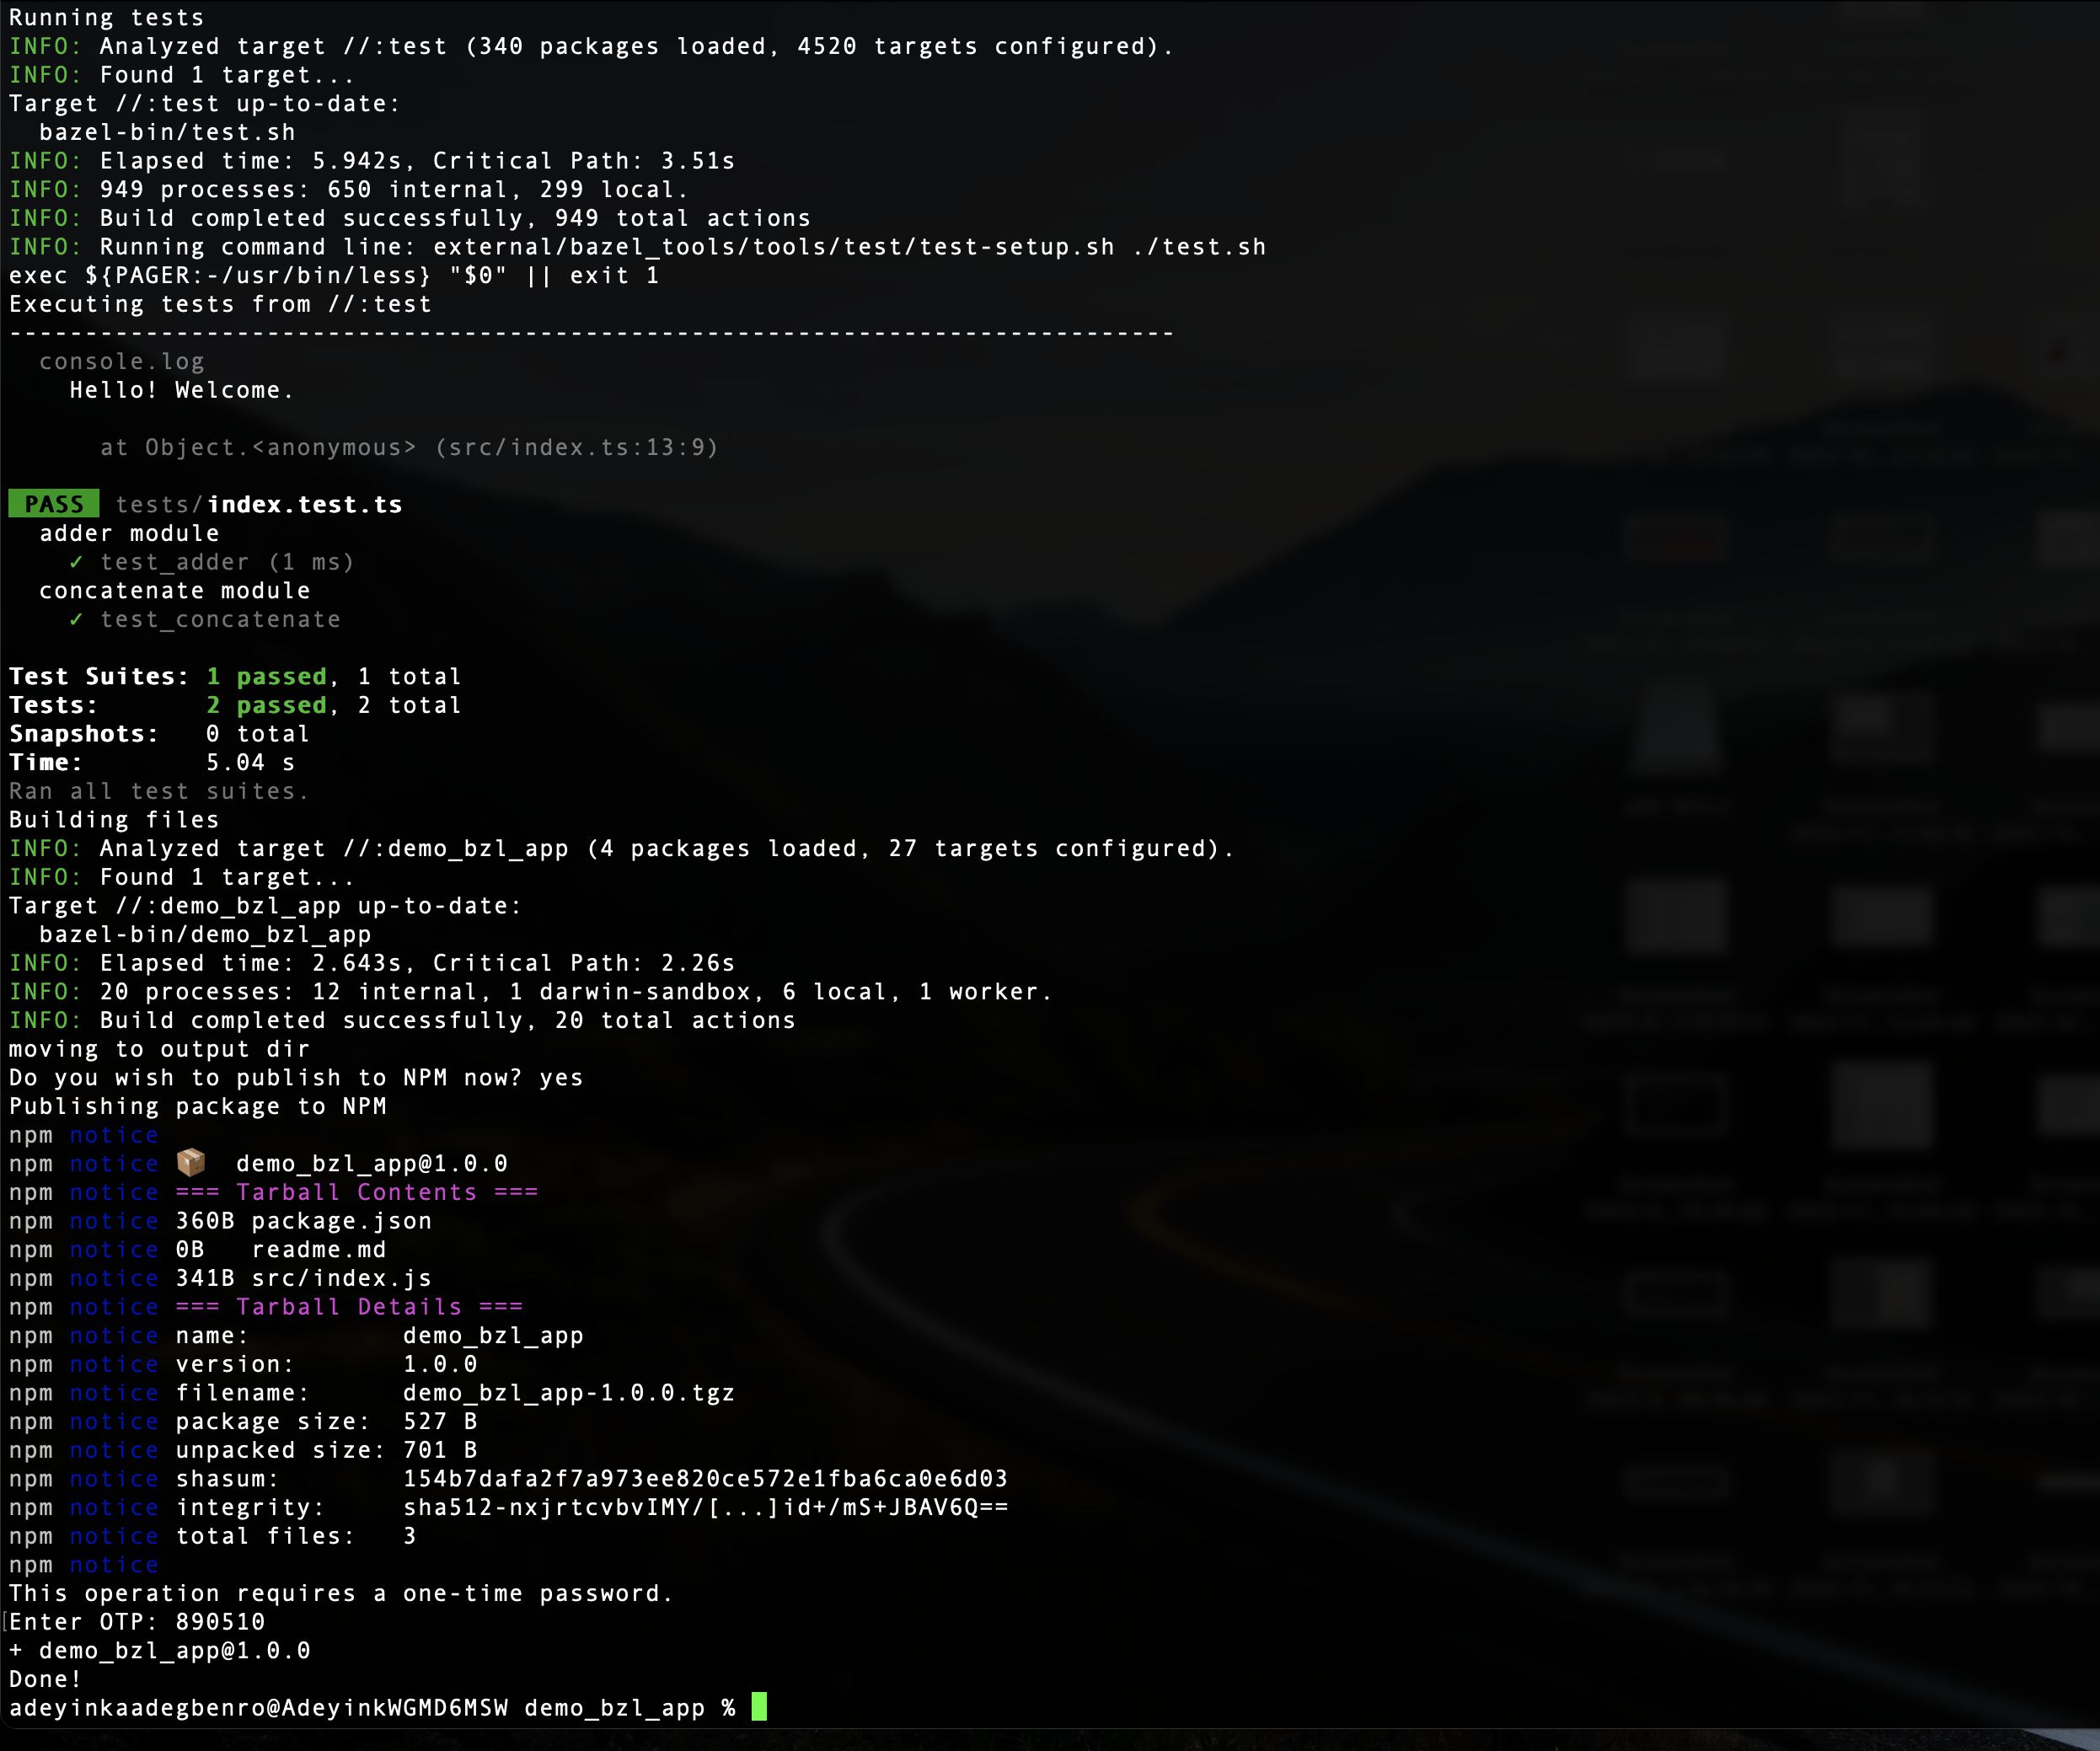The height and width of the screenshot is (1751, 2100).
Task: Click the 'yes' answer to publish prompt
Action: pyautogui.click(x=561, y=1077)
